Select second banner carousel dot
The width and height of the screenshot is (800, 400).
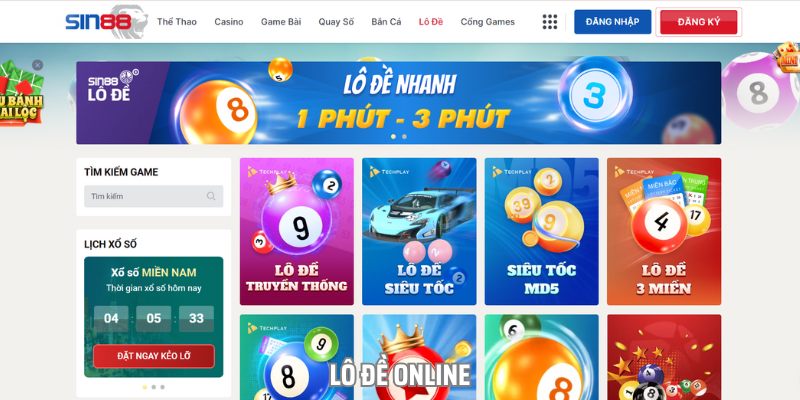pos(404,137)
